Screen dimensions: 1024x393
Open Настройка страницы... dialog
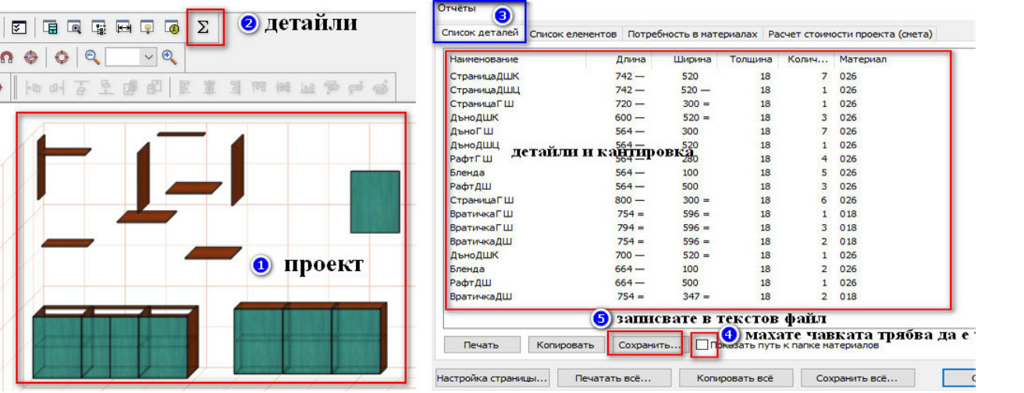tap(492, 378)
